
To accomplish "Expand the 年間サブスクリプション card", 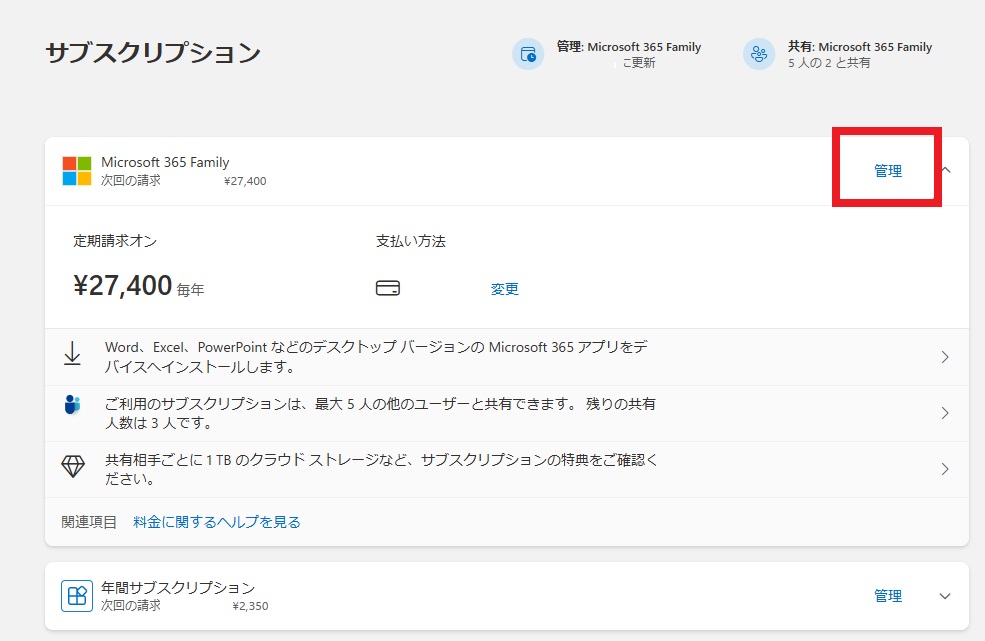I will (946, 596).
